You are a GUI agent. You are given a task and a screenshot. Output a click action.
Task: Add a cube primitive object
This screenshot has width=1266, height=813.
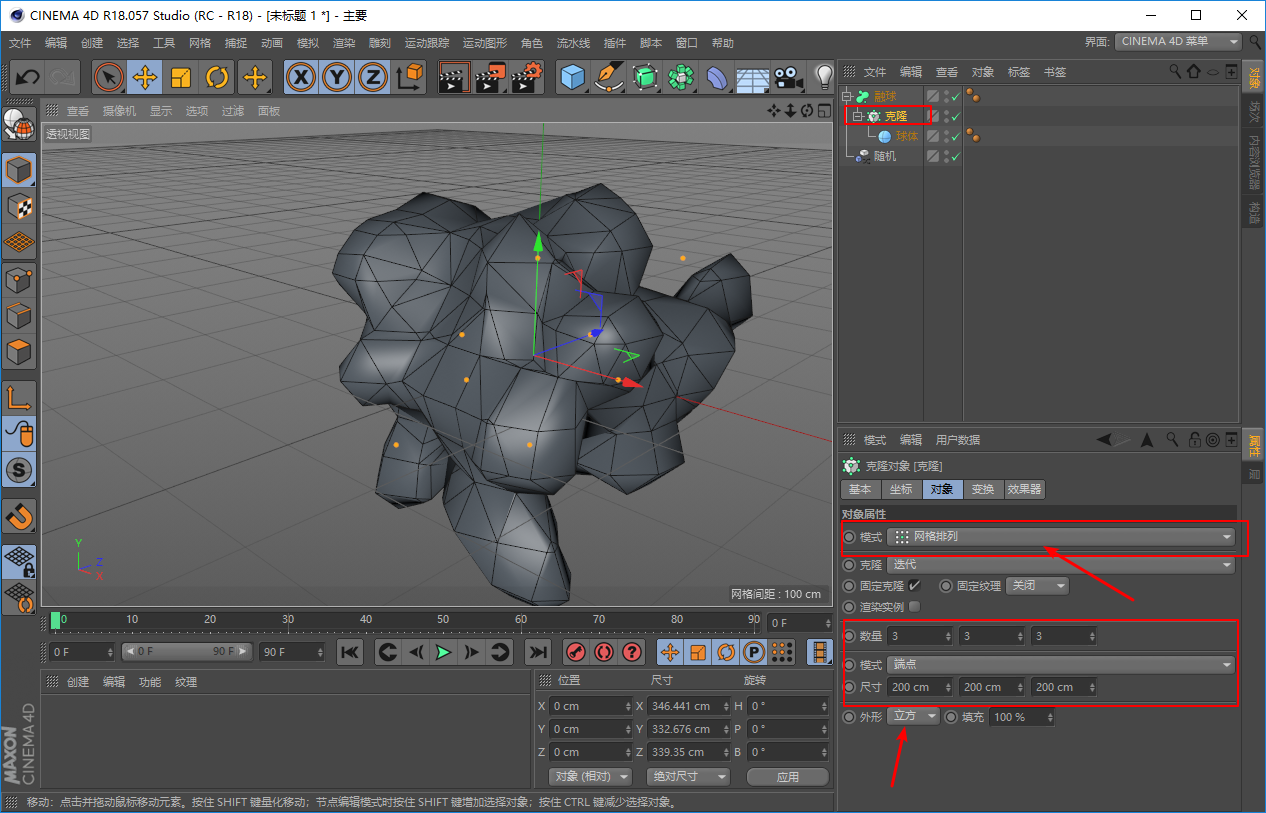coord(573,77)
